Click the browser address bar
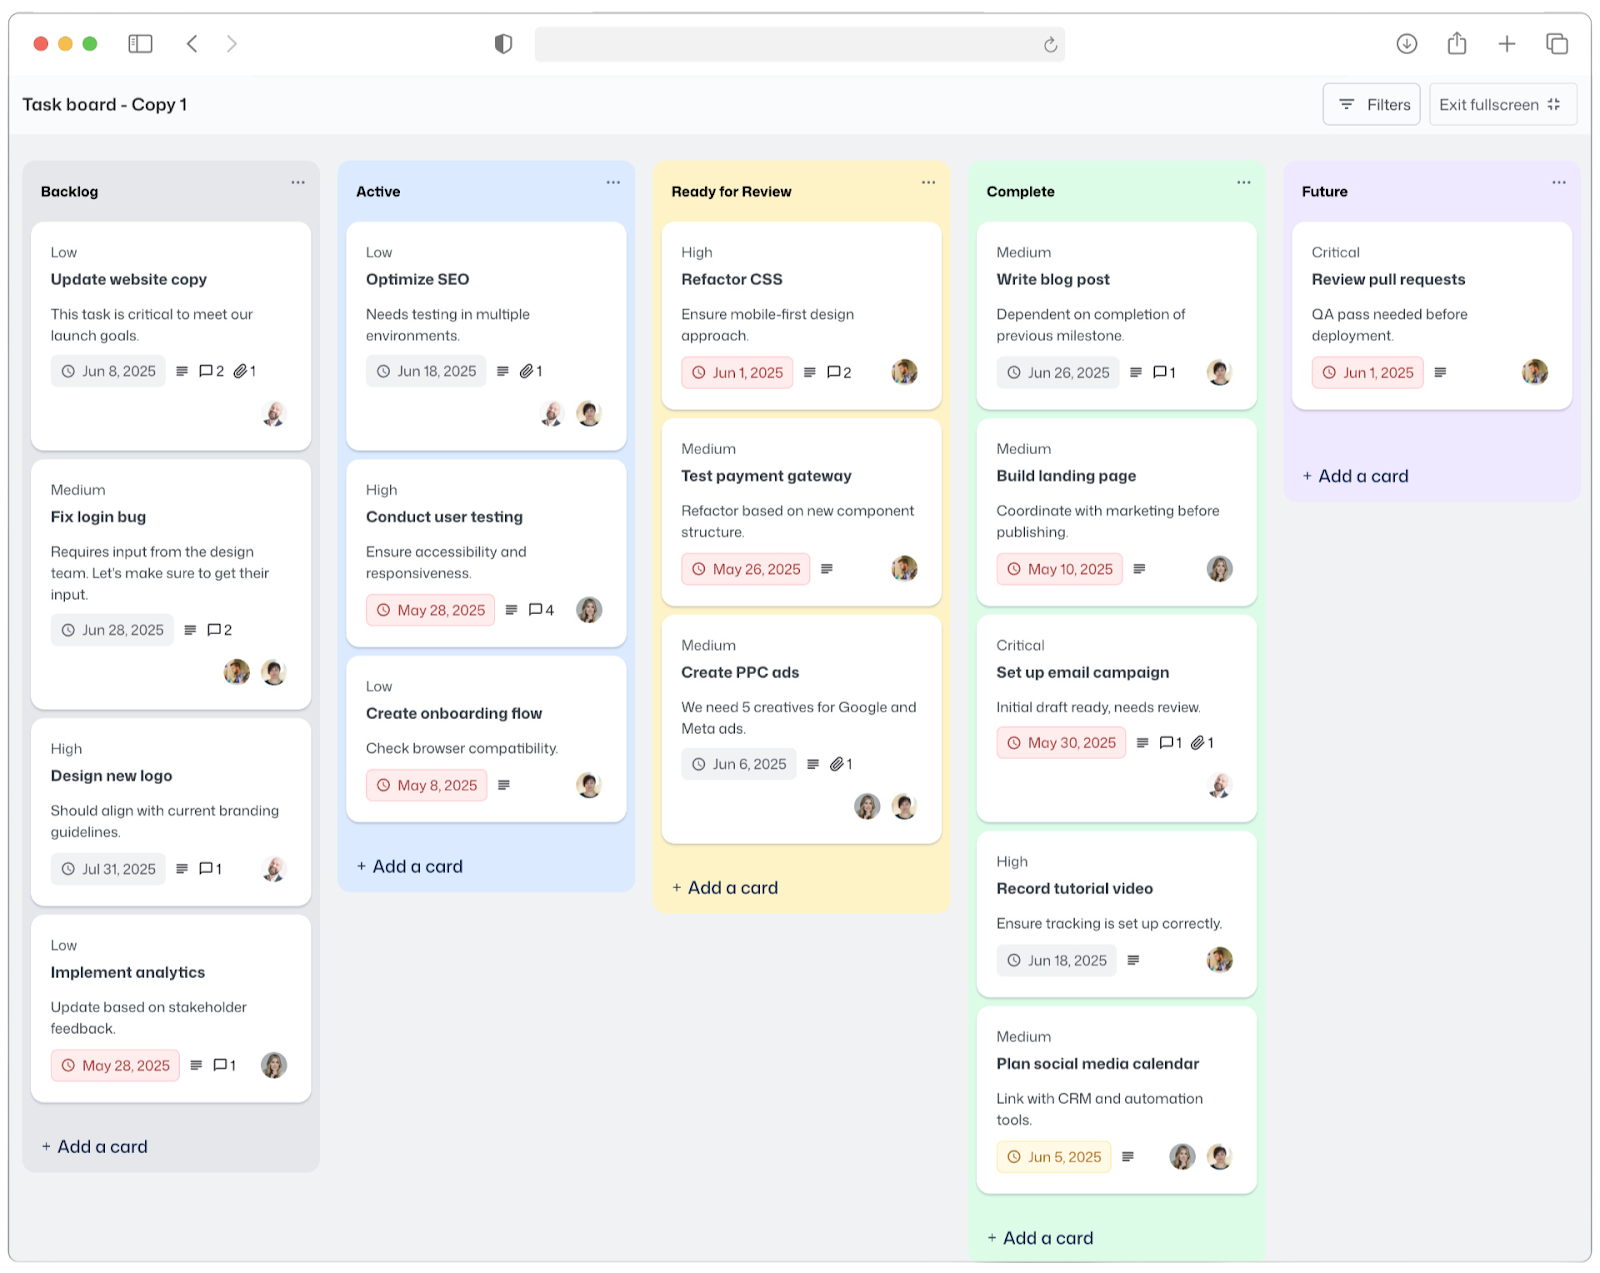 pos(799,44)
